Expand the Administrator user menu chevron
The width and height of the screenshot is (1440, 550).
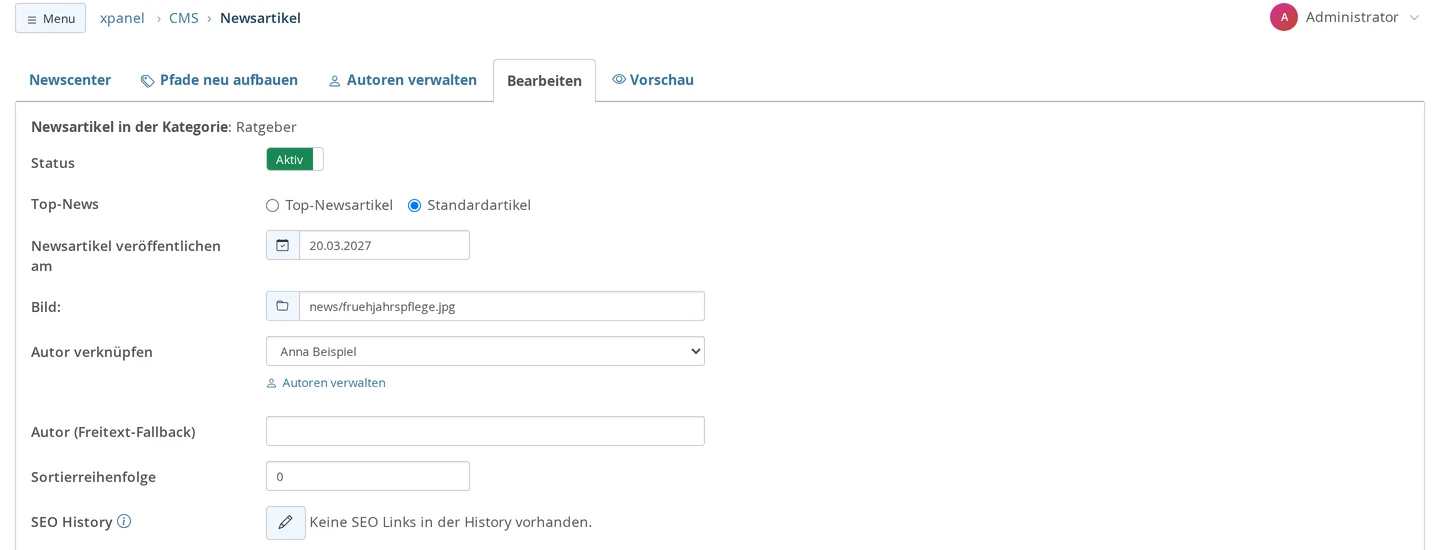(x=1414, y=17)
